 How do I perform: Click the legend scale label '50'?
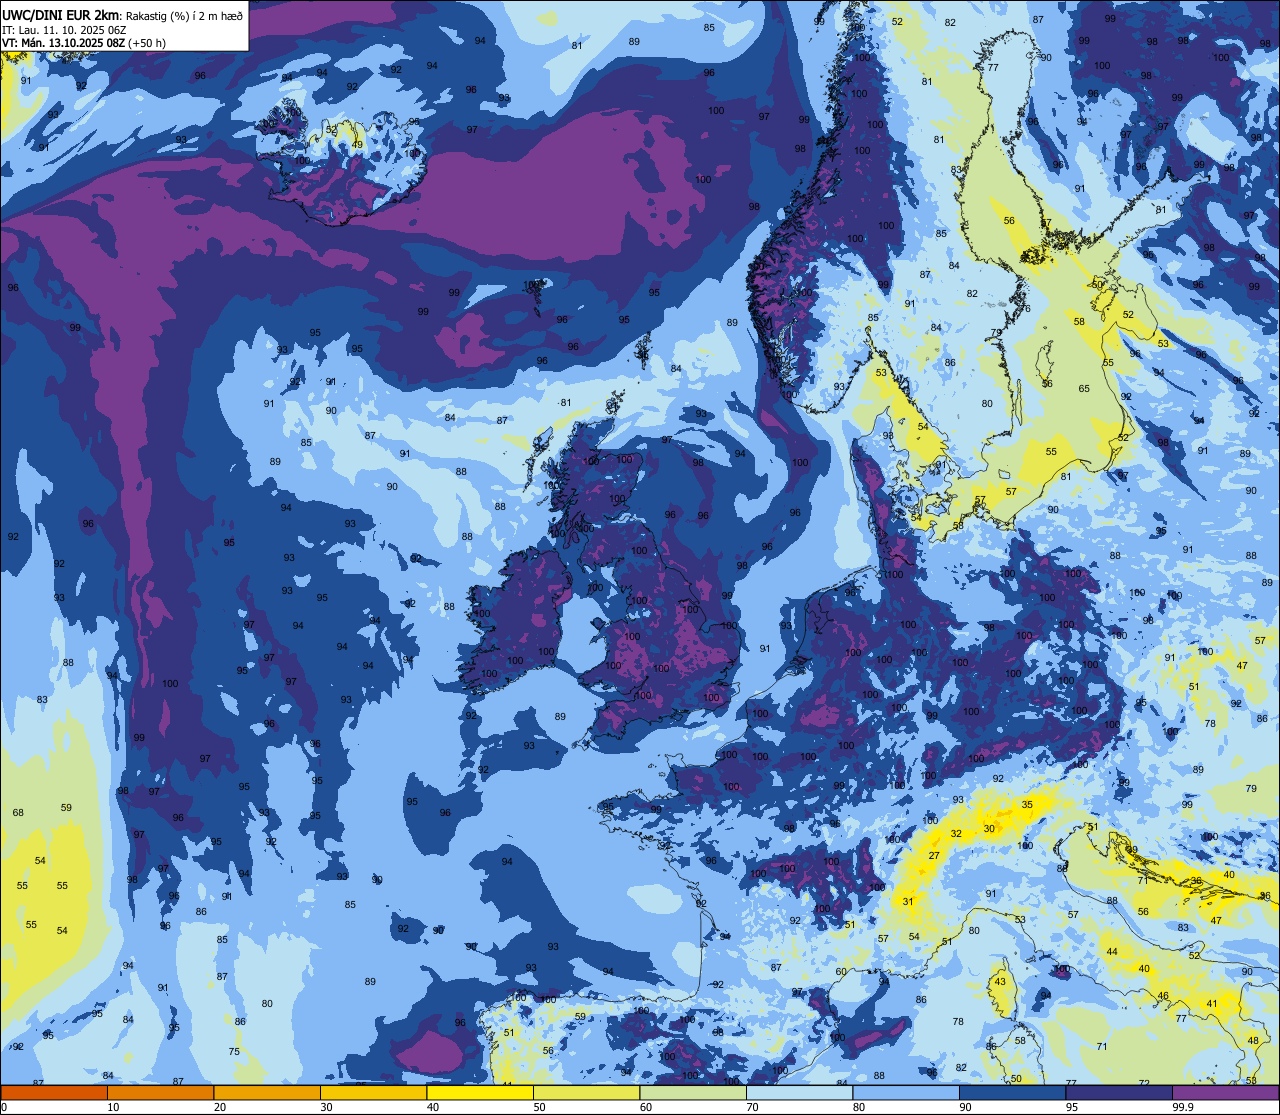(x=539, y=1107)
